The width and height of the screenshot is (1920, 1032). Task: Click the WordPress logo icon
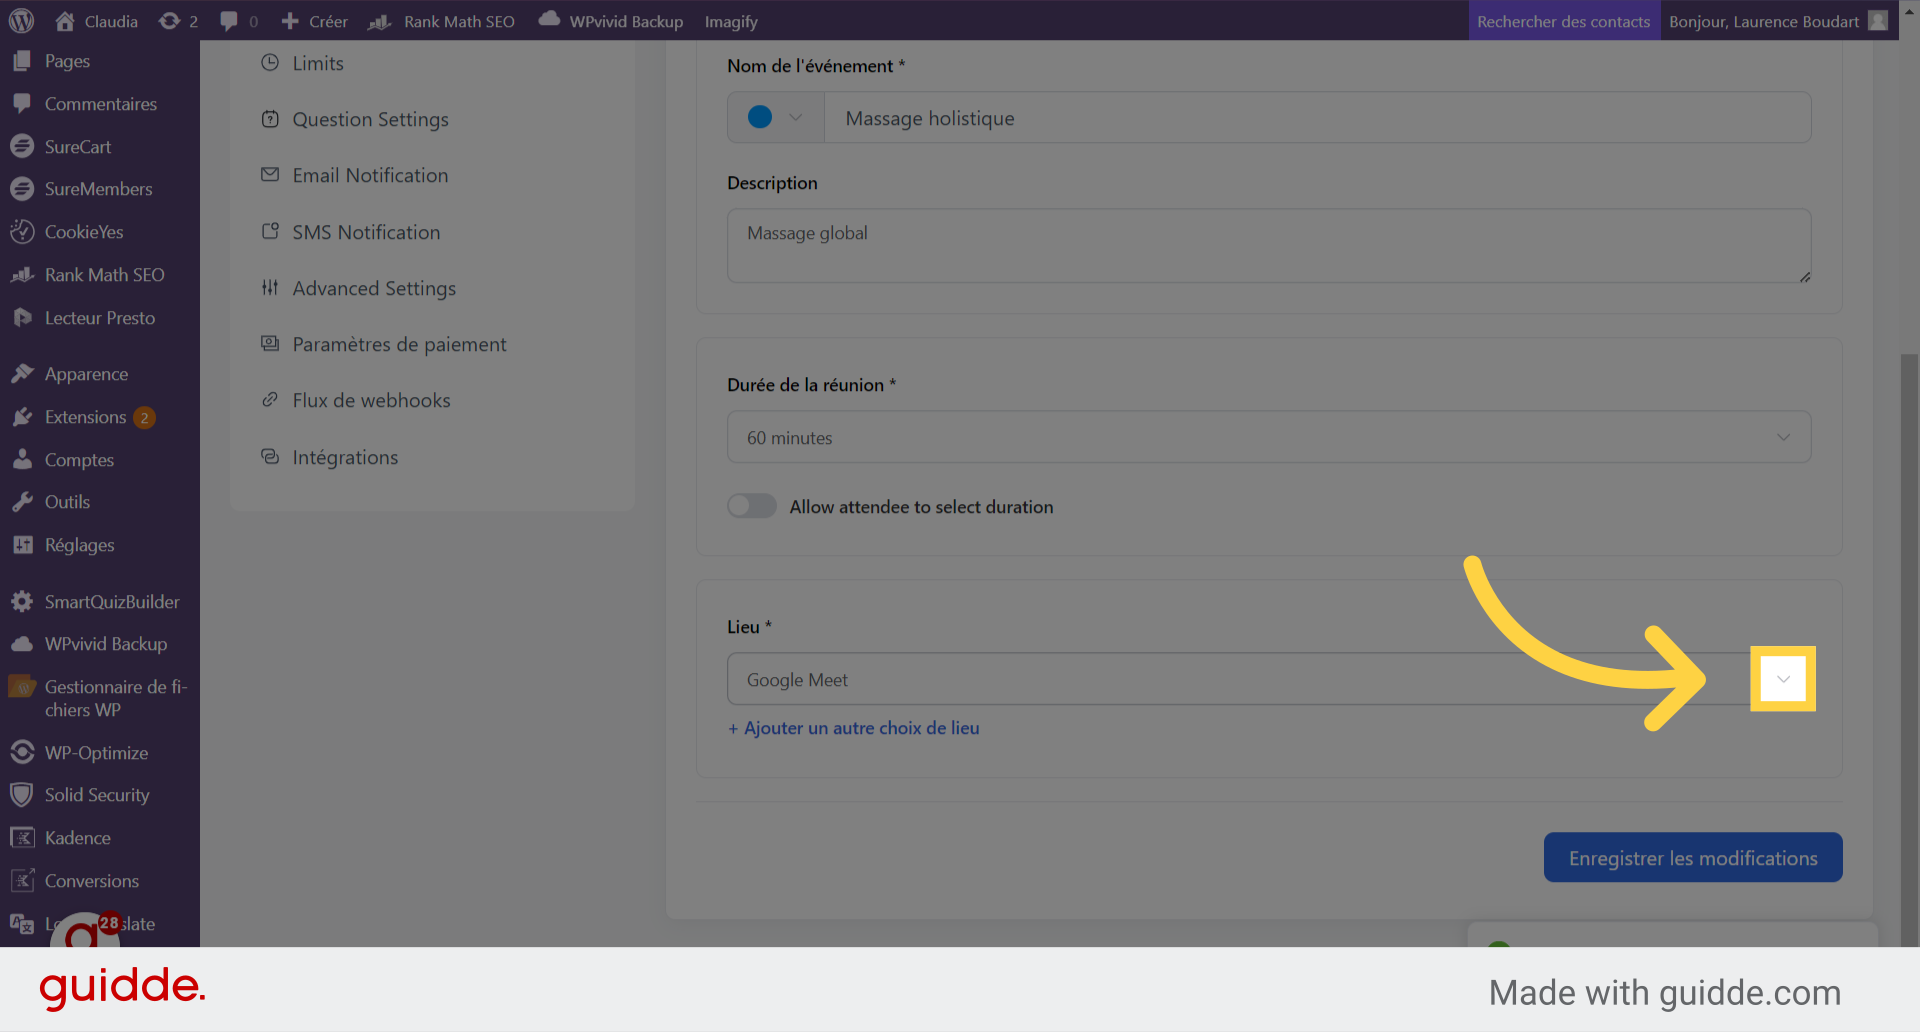(21, 21)
